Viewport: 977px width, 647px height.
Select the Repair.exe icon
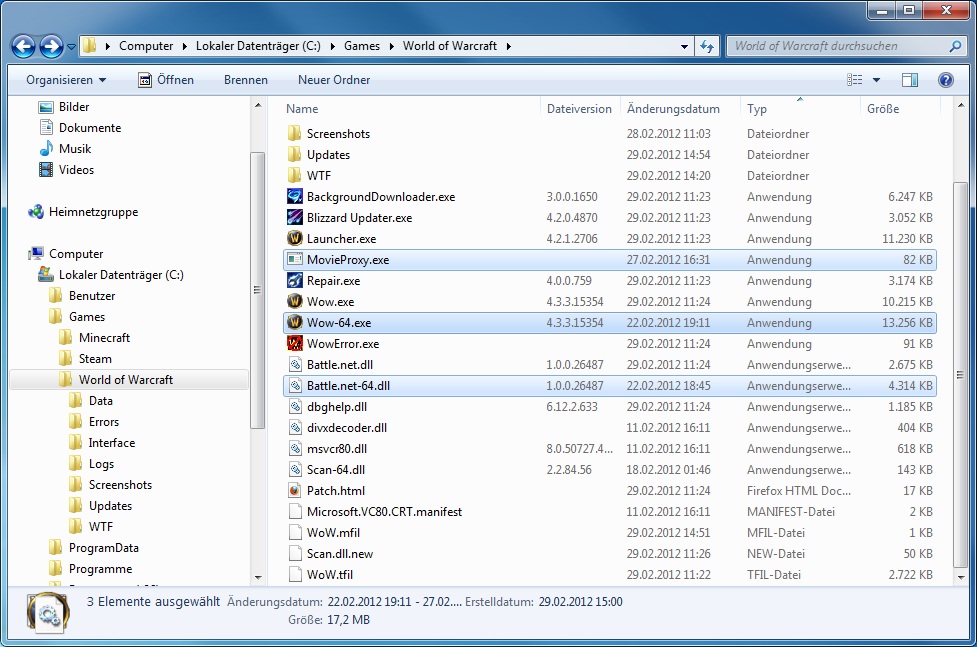pyautogui.click(x=294, y=280)
